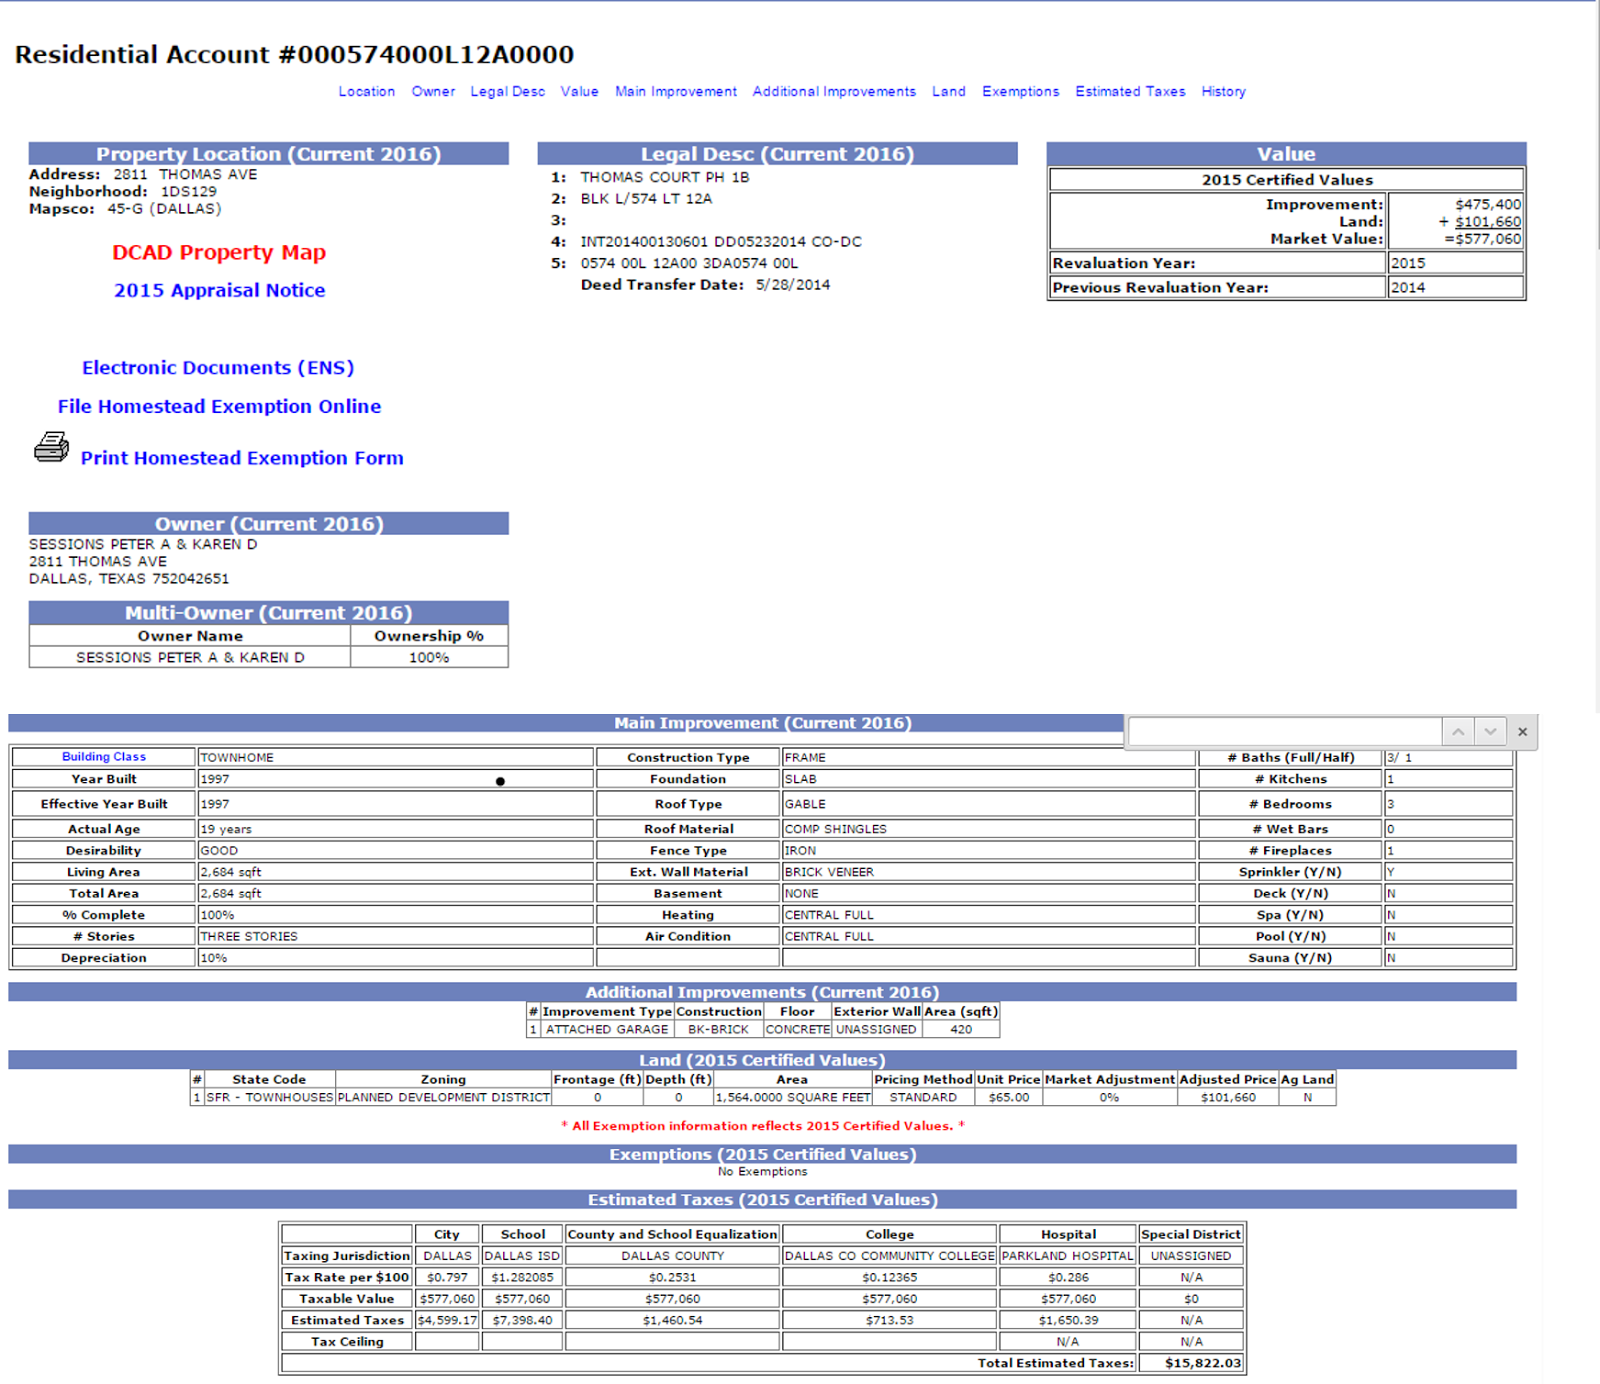
Task: Click the Actual Age value 19 years
Action: coord(226,829)
